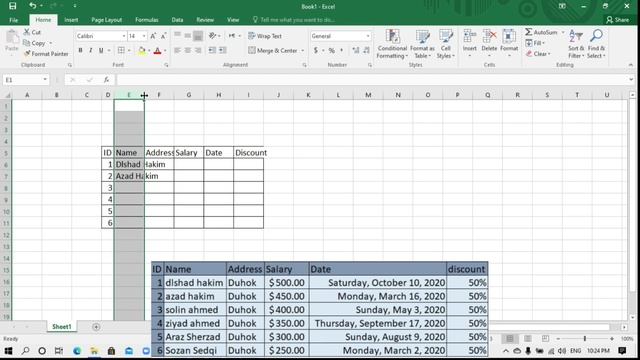
Task: Open the General number format dropdown
Action: 368,36
